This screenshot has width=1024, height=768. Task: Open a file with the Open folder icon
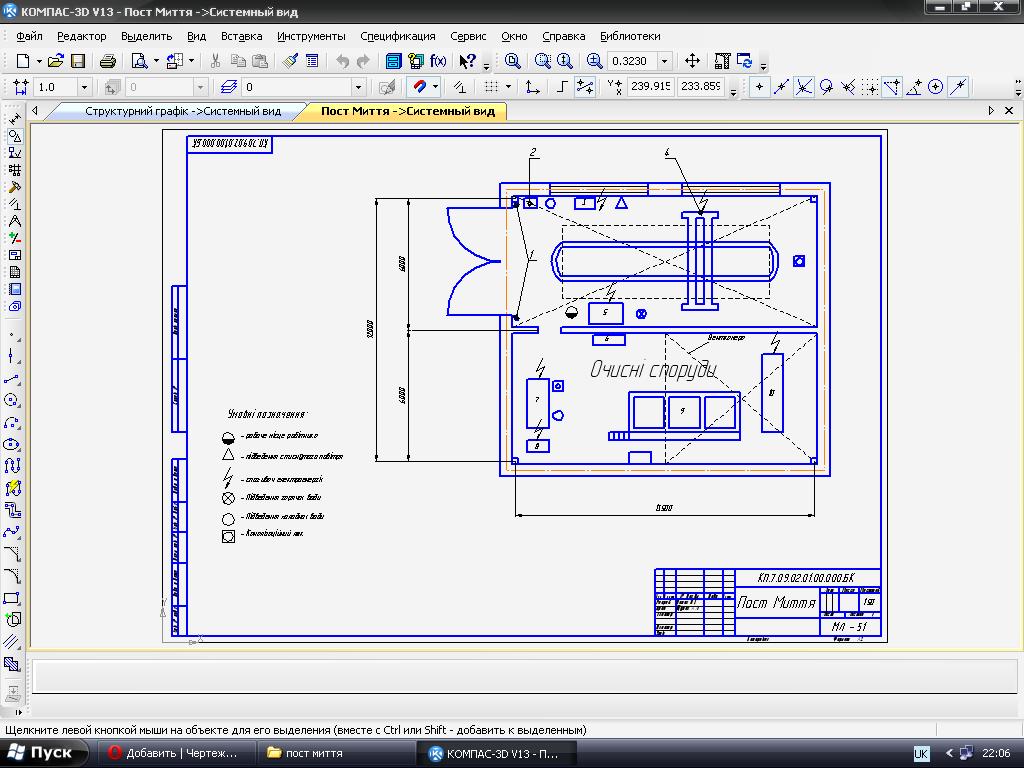tap(56, 61)
